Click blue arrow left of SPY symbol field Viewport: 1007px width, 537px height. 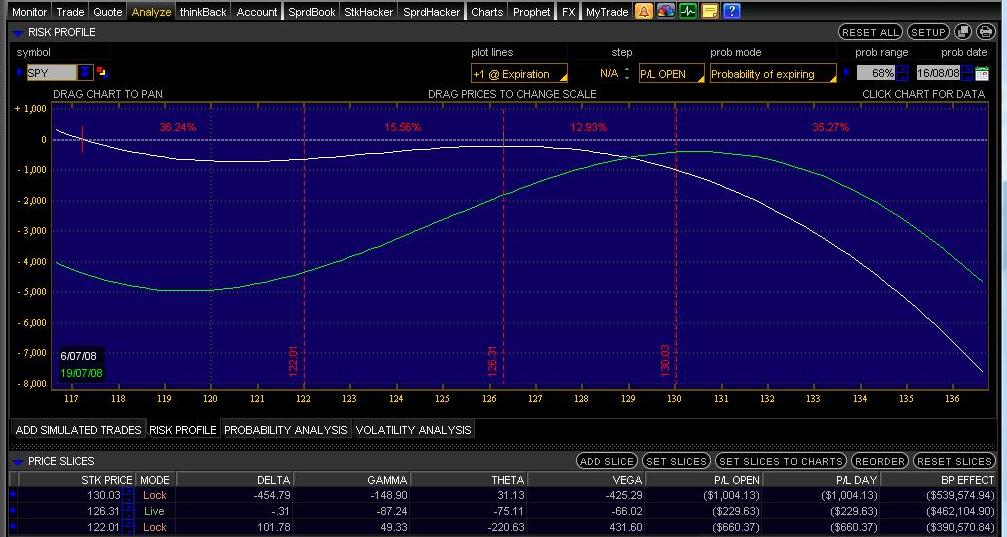point(20,73)
